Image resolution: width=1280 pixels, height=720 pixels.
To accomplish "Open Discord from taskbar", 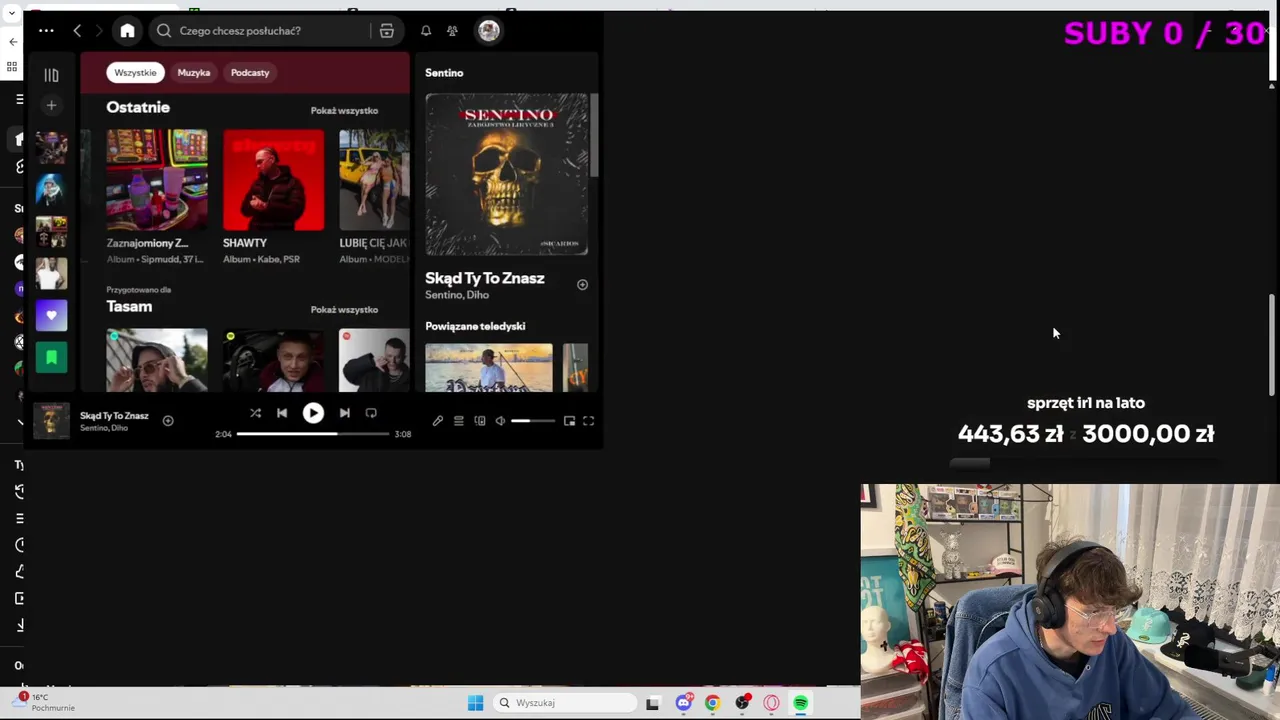I will (x=683, y=703).
